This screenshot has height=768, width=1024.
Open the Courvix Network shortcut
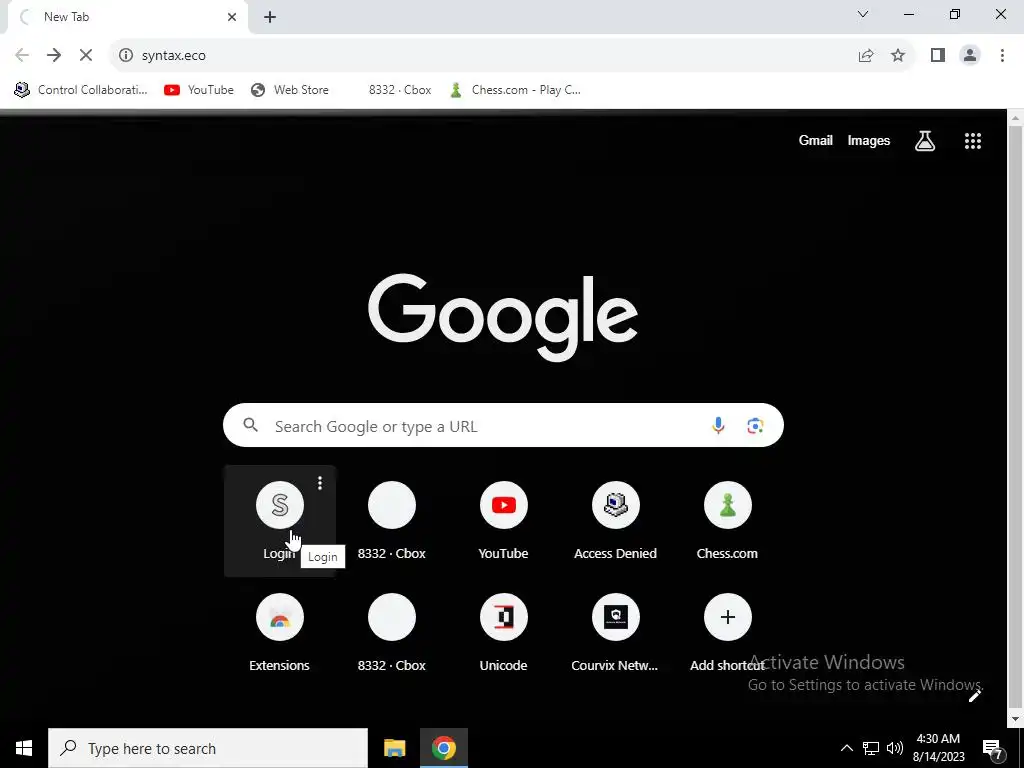615,633
